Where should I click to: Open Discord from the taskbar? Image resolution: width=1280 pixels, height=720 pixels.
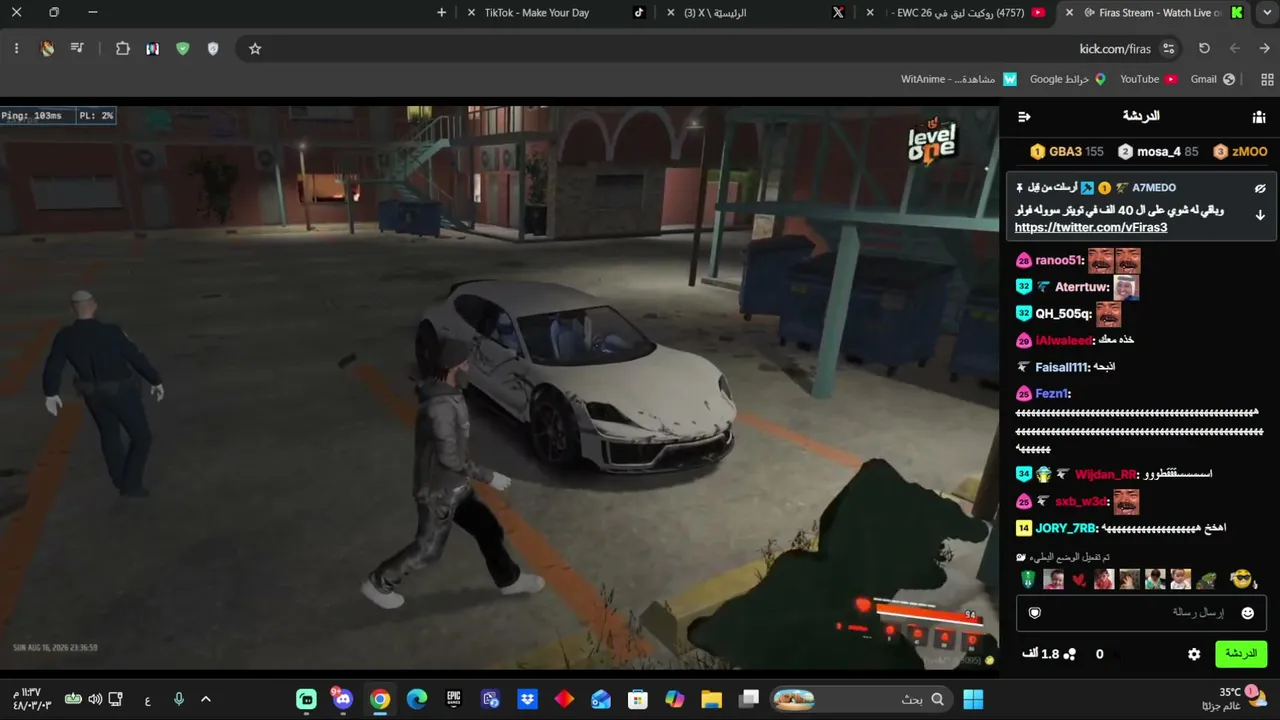point(343,699)
